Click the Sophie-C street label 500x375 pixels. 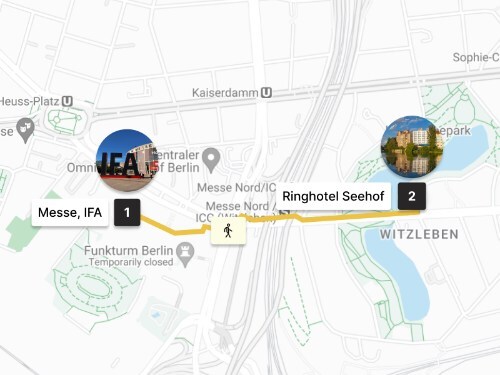coord(476,57)
